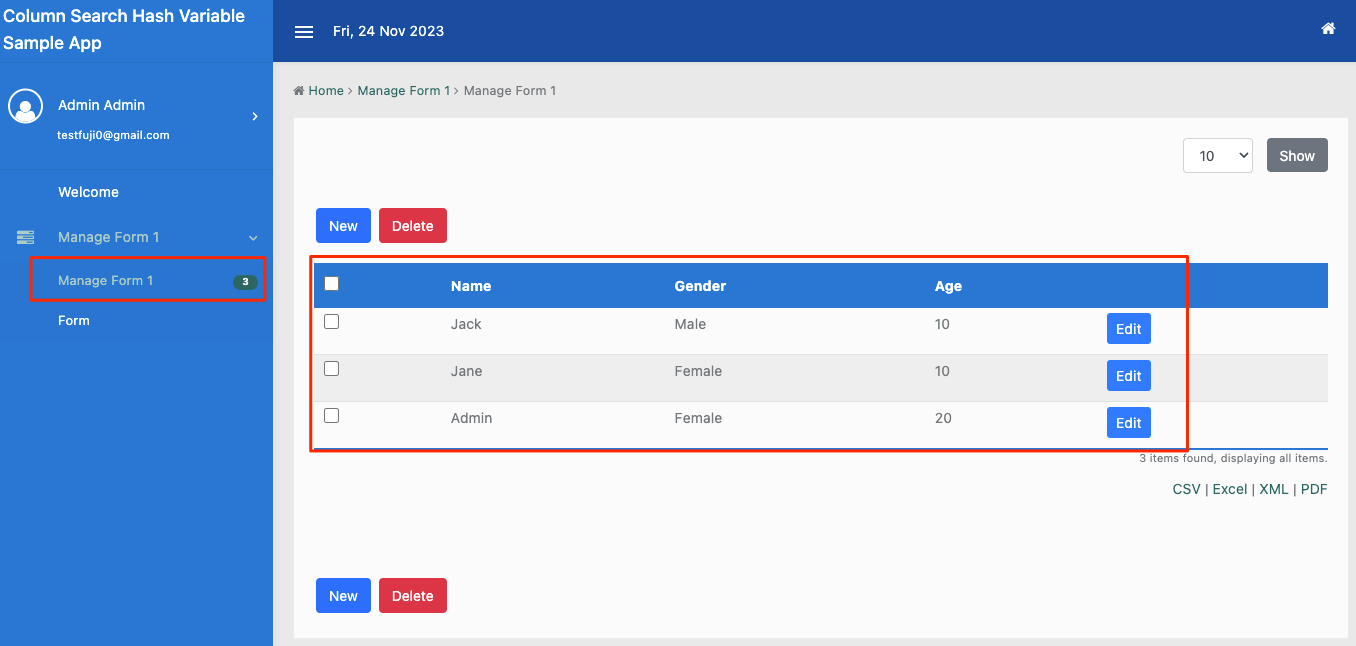Check the checkbox for Jack's row
Screen dimensions: 1356x646
(x=332, y=322)
